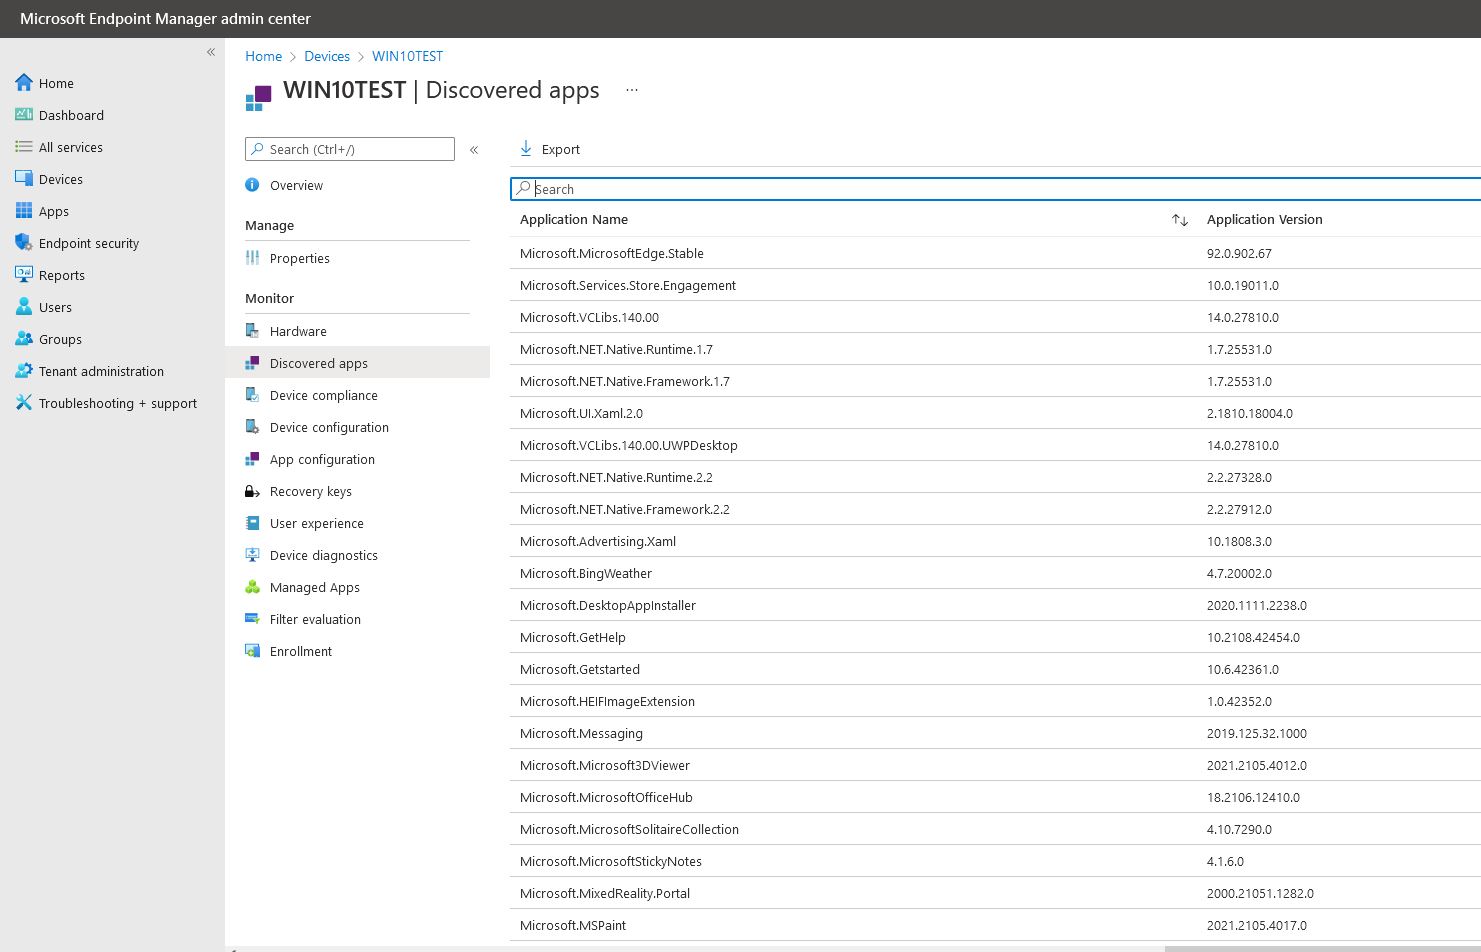Viewport: 1481px width, 952px height.
Task: Open the ellipsis menu next to Discovered apps
Action: (631, 89)
